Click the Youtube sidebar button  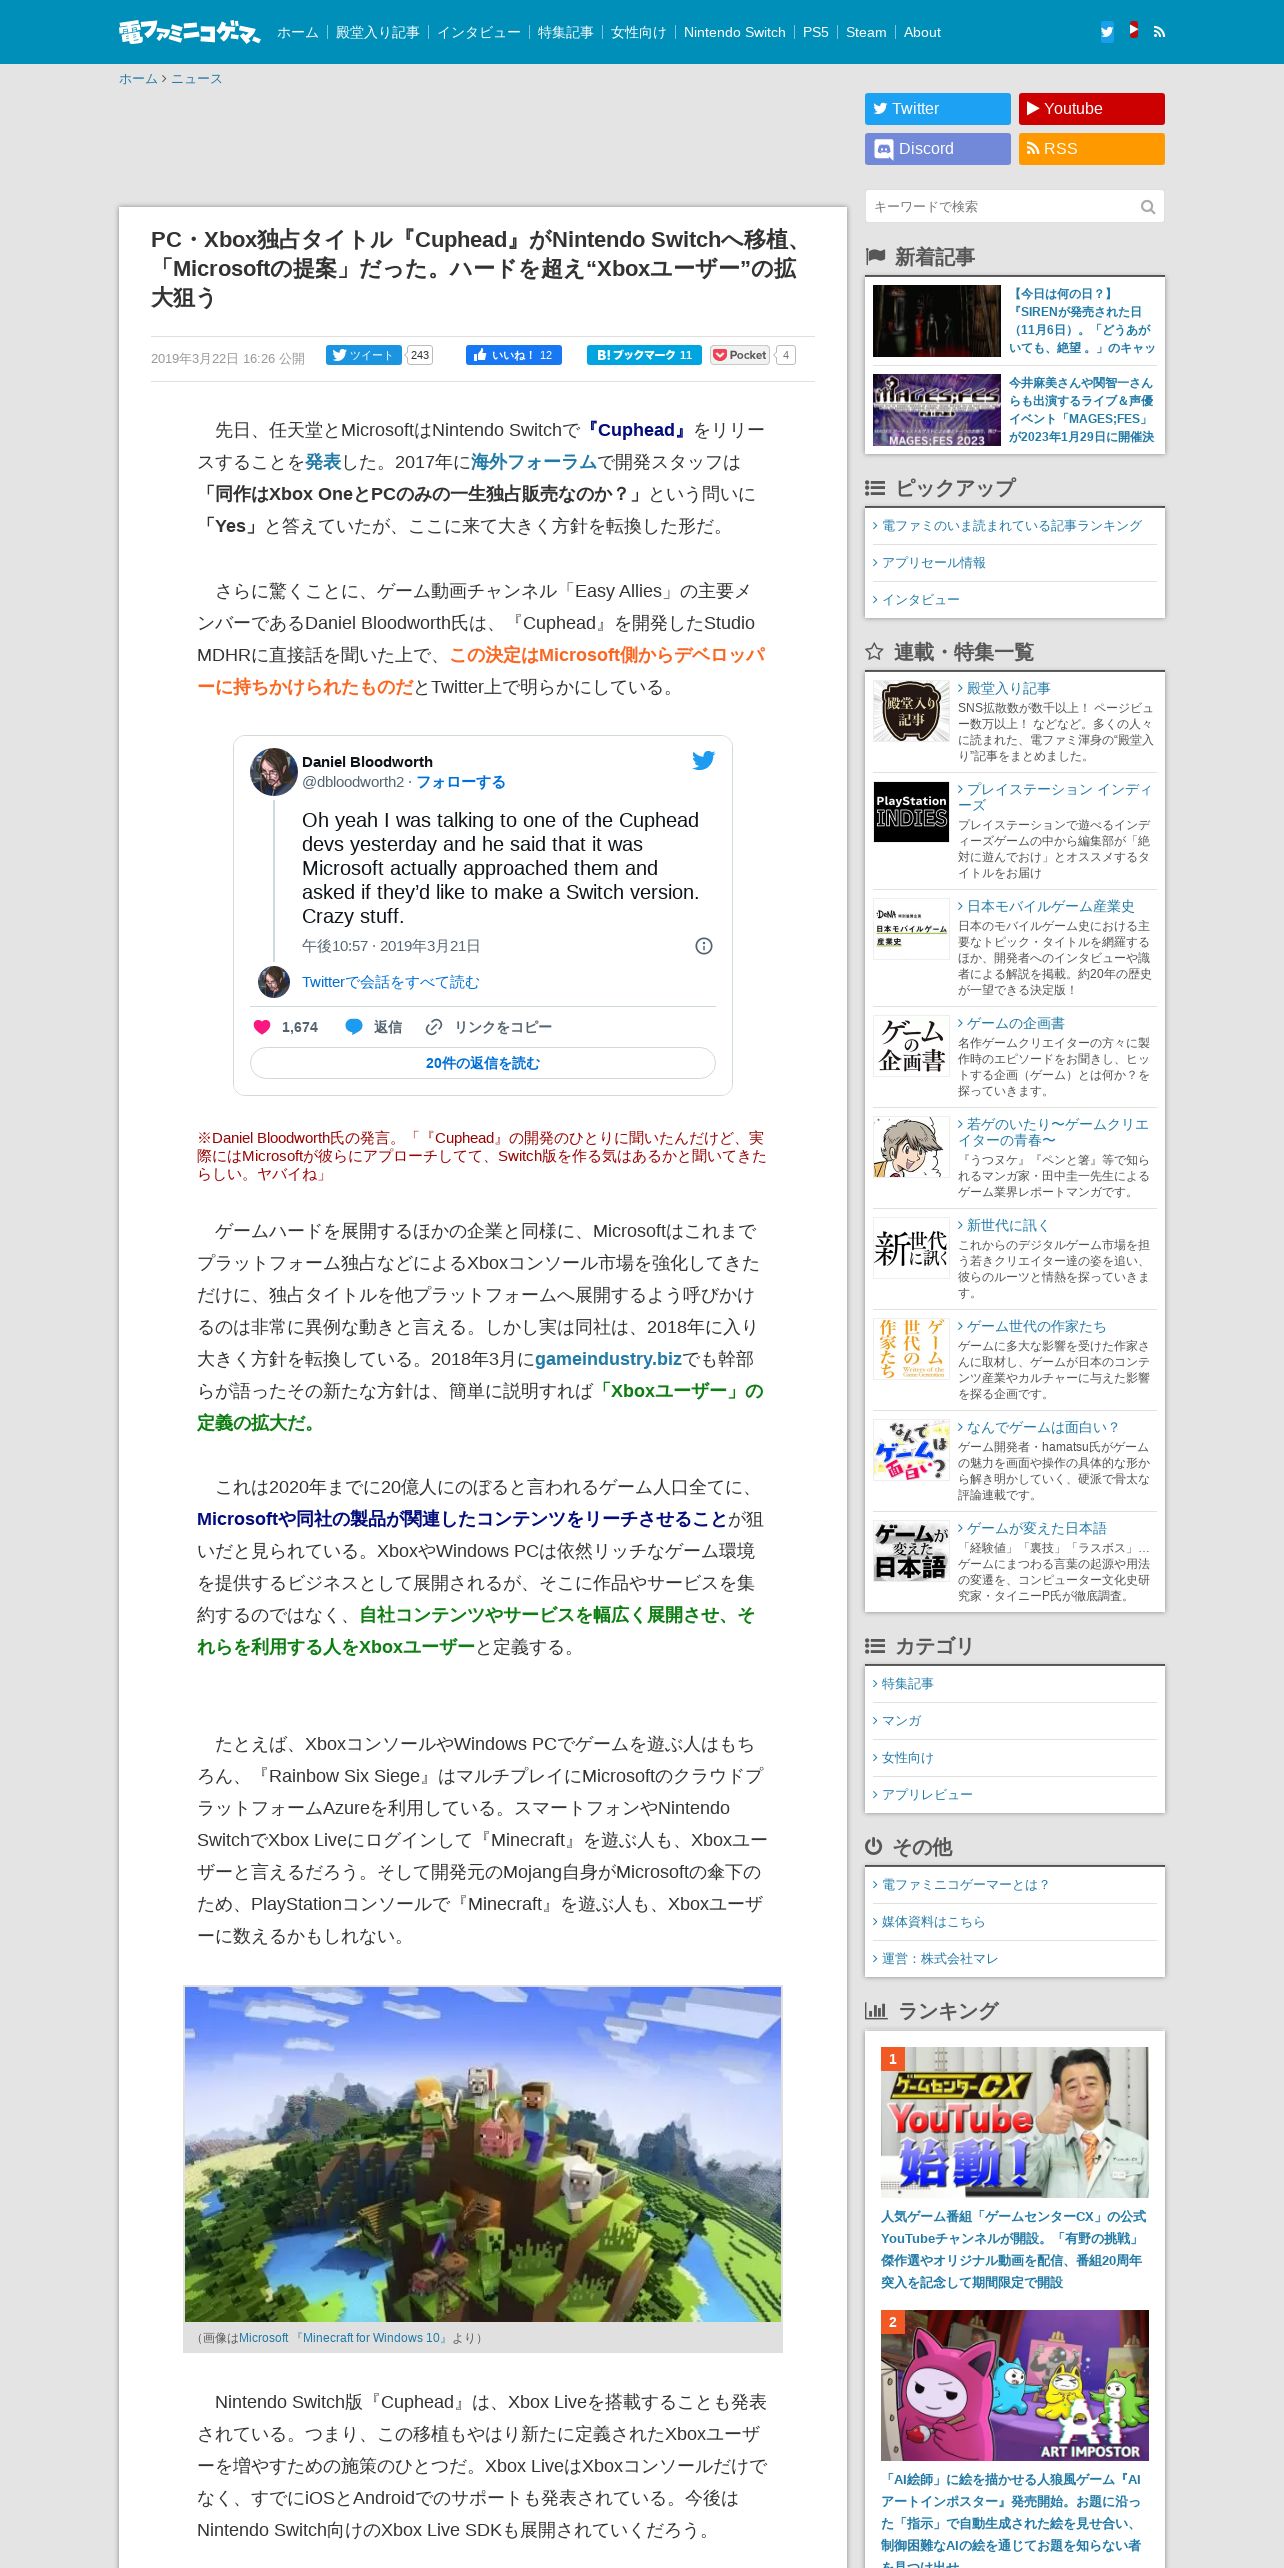click(1092, 109)
